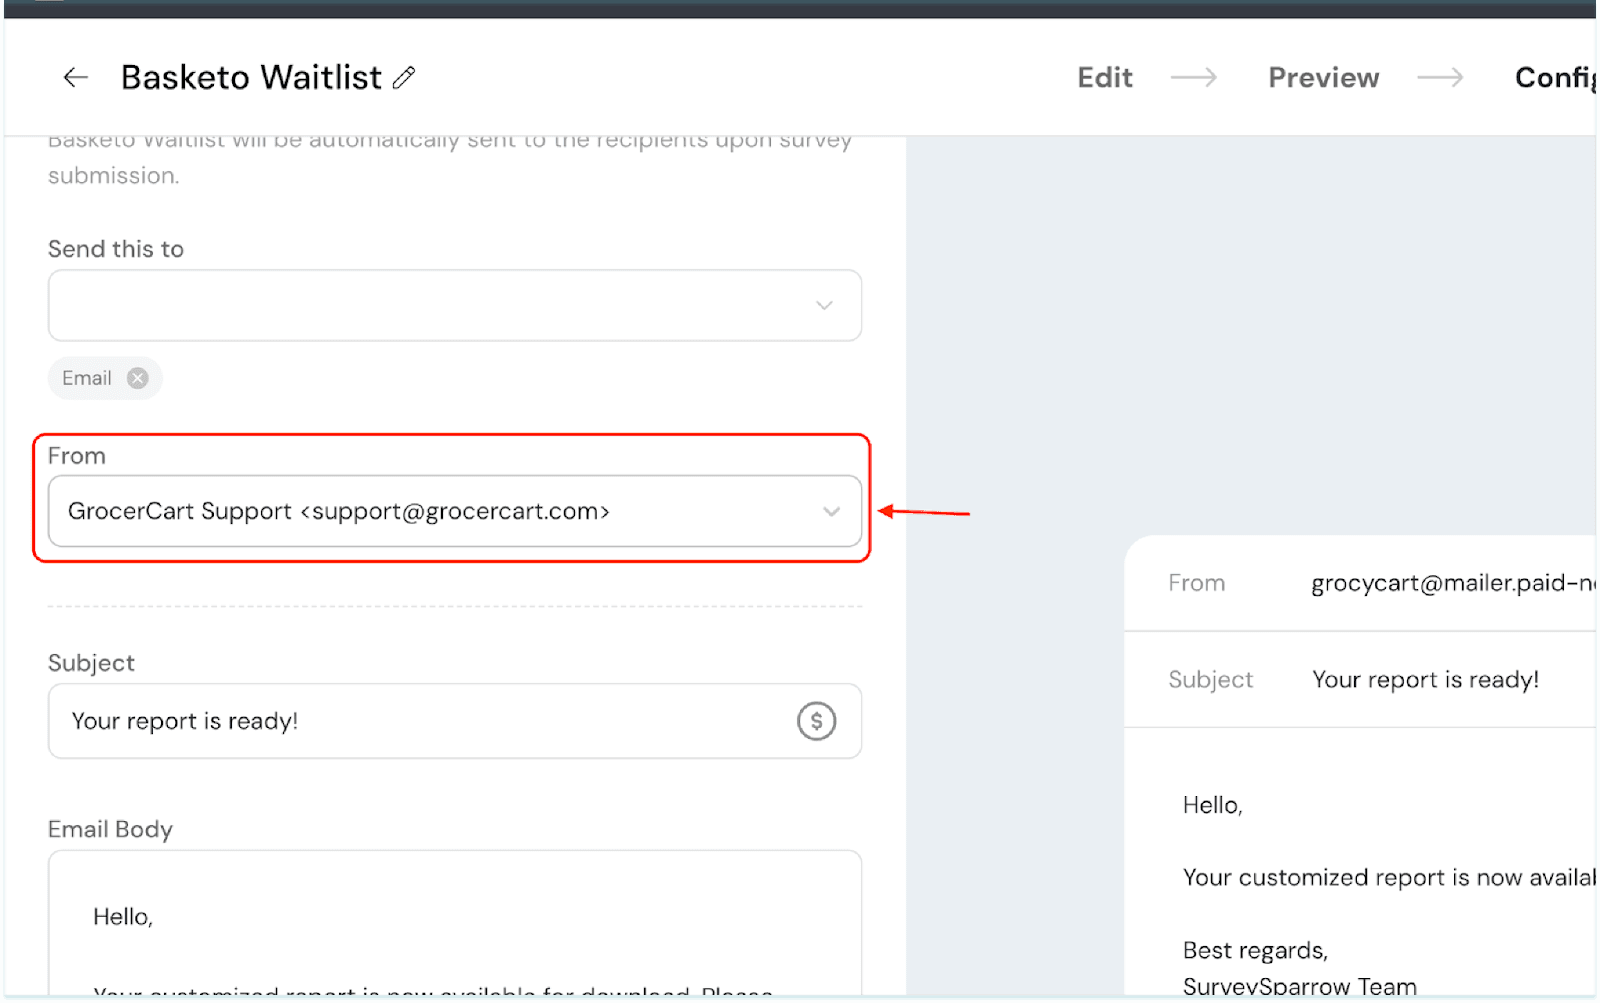This screenshot has width=1600, height=1003.
Task: Go to the Preview step
Action: (x=1323, y=78)
